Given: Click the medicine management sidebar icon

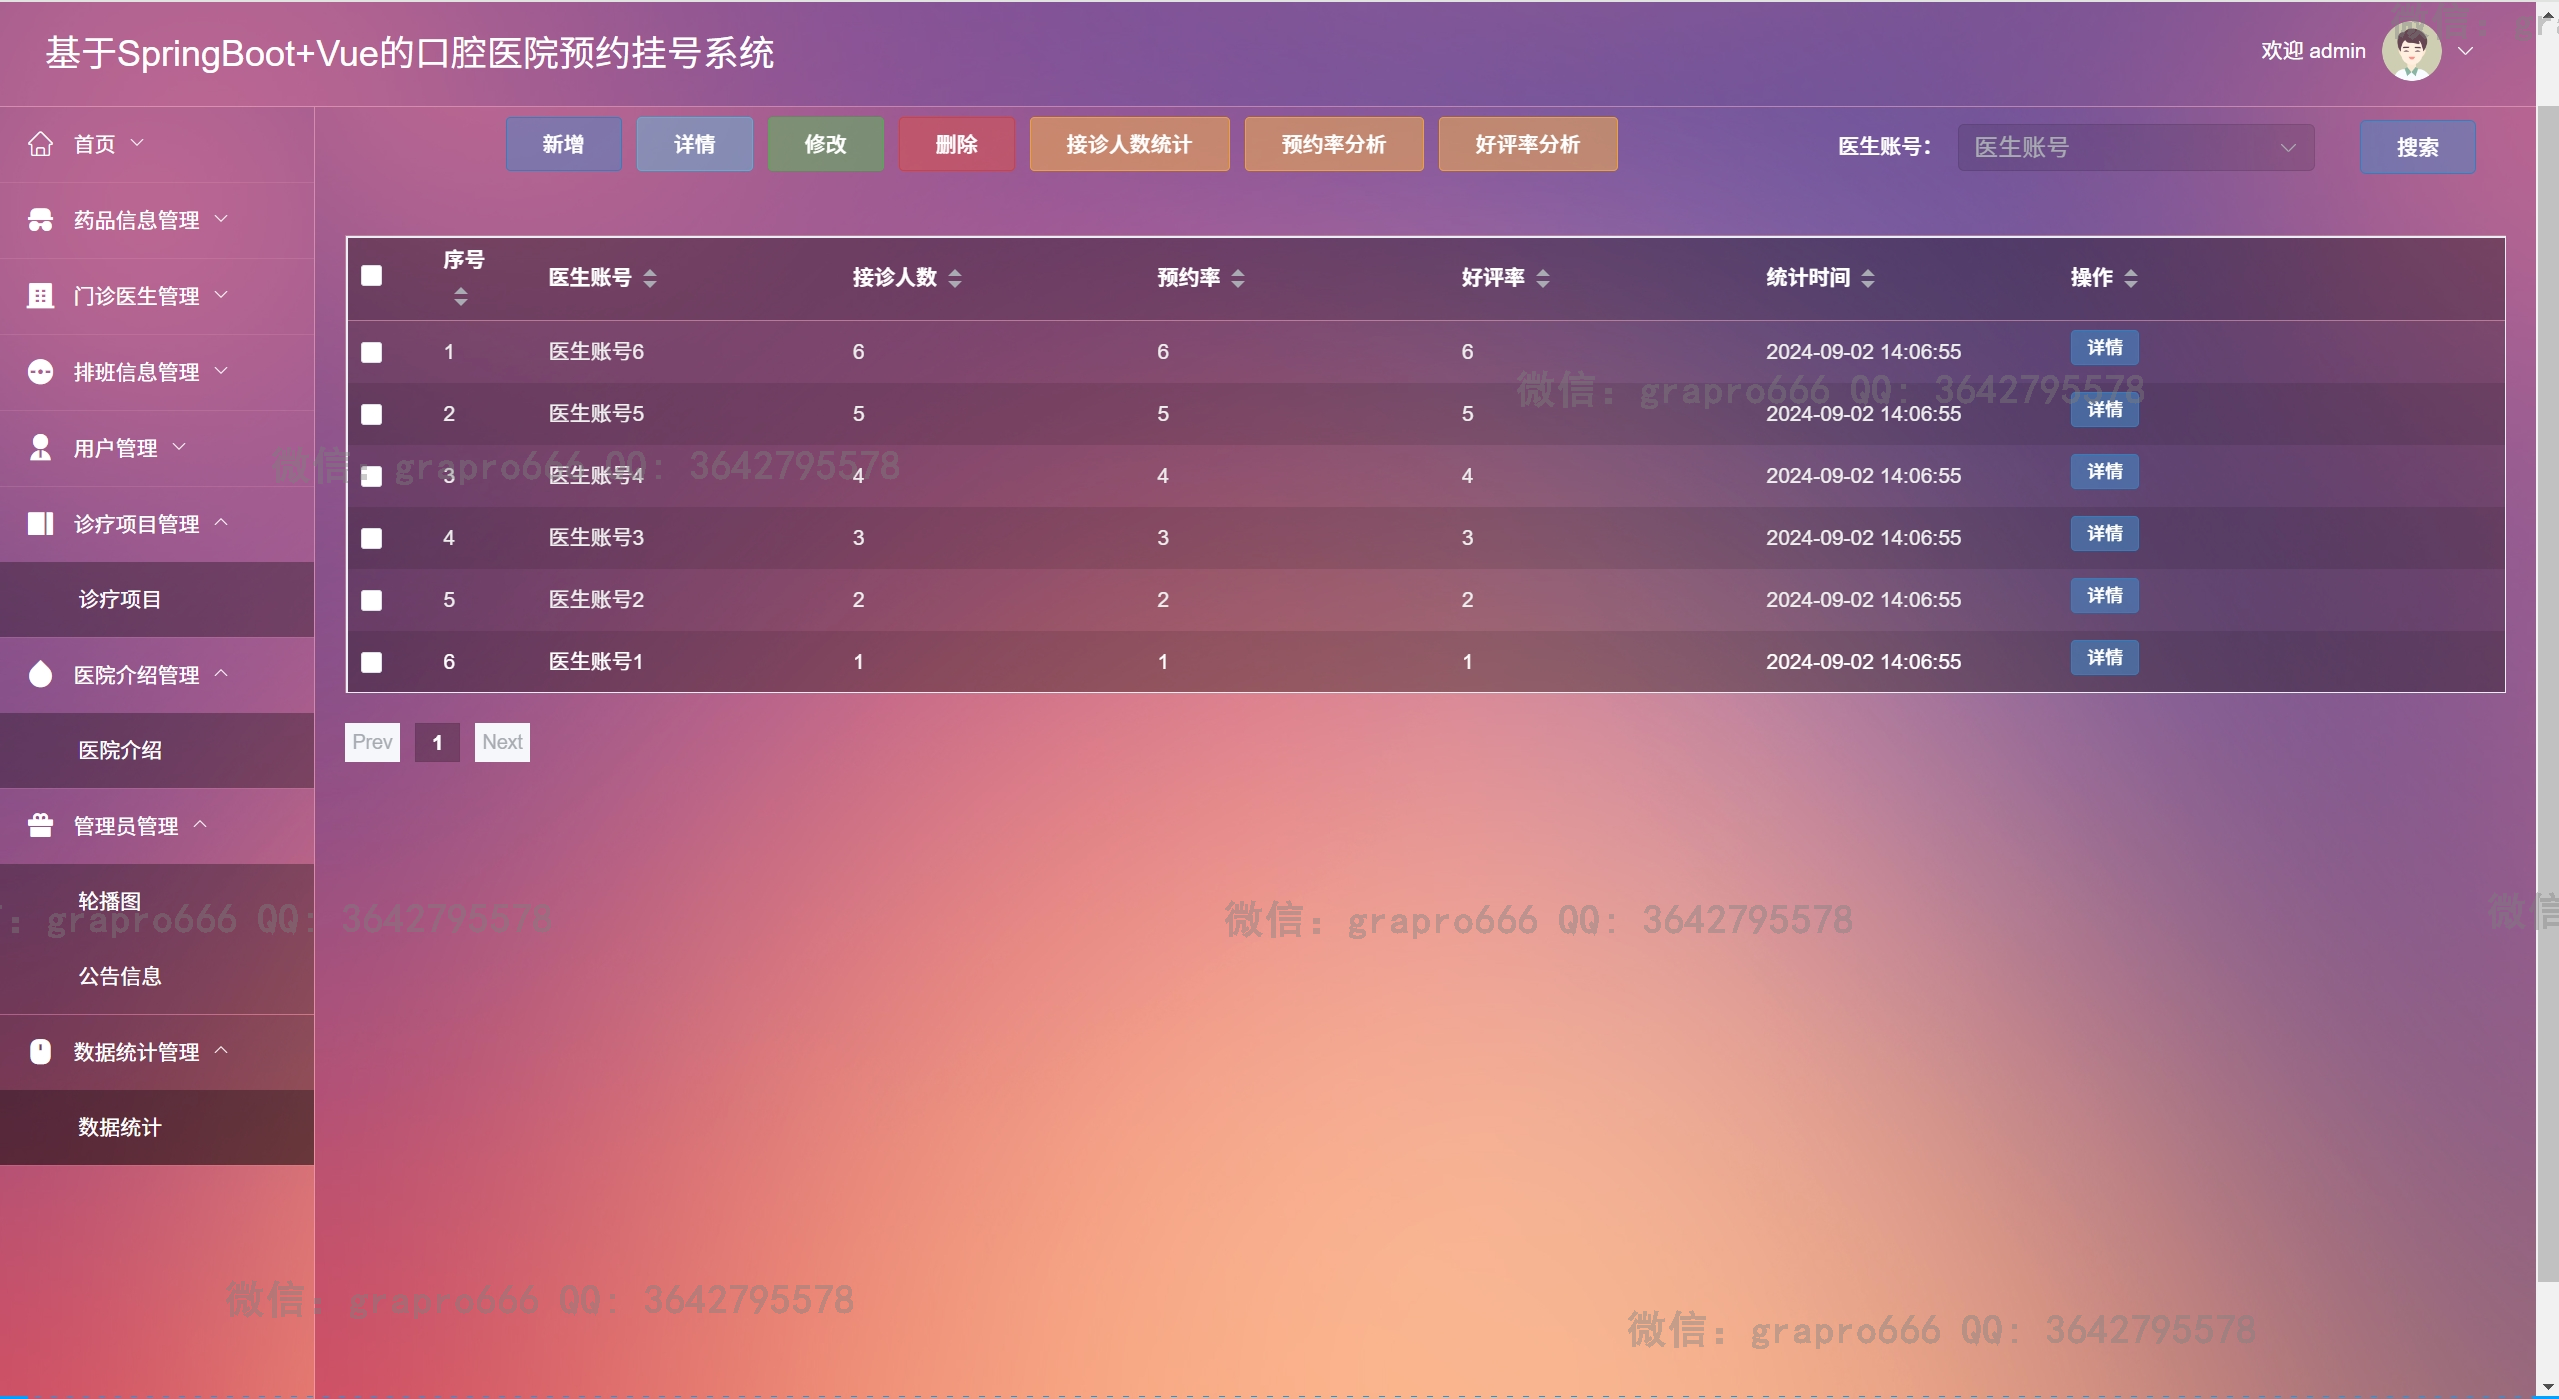Looking at the screenshot, I should coord(40,220).
